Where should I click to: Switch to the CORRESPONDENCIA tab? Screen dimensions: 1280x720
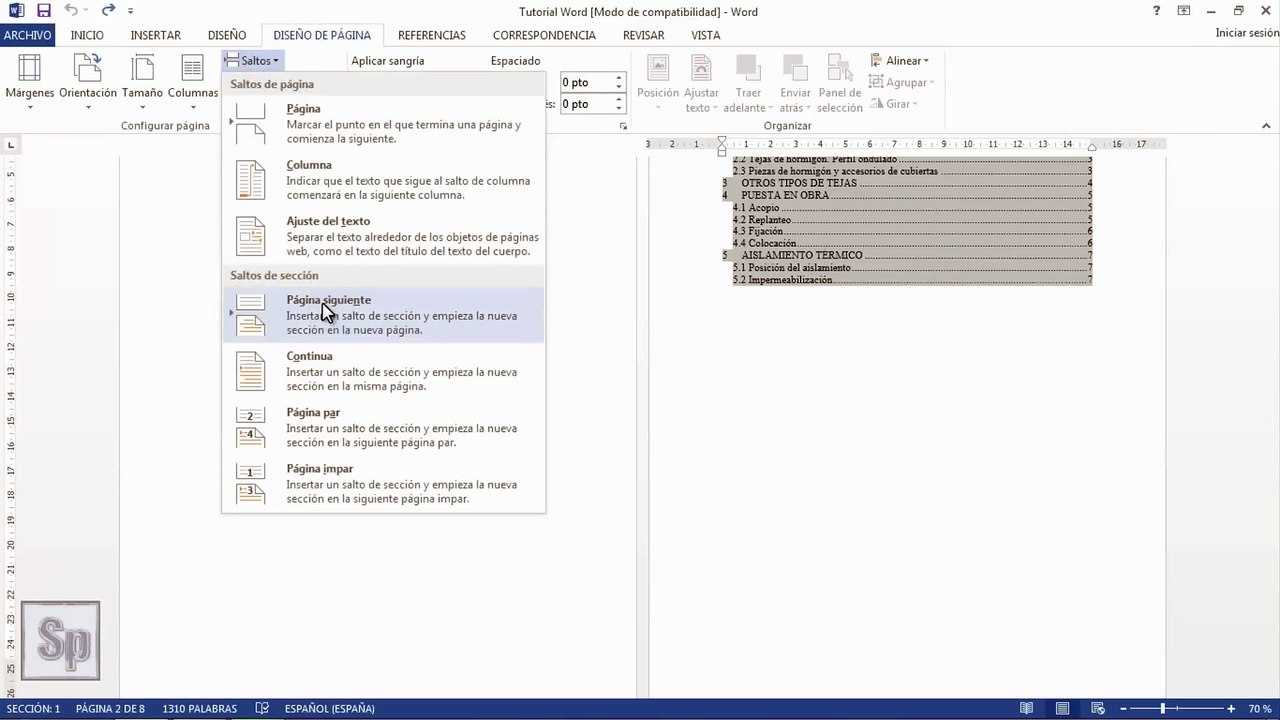pos(544,35)
